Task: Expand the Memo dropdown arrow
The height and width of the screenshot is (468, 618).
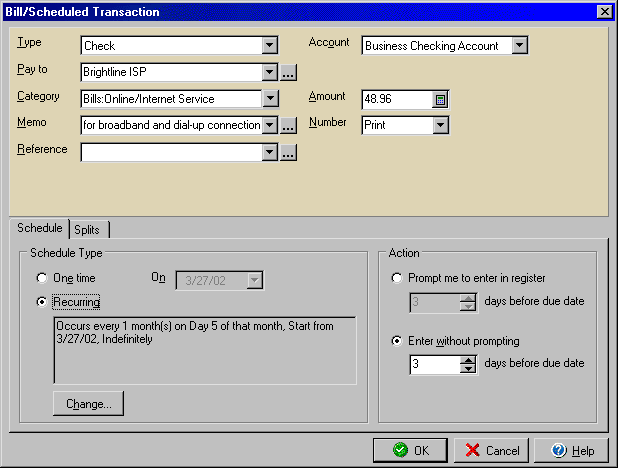Action: 270,125
